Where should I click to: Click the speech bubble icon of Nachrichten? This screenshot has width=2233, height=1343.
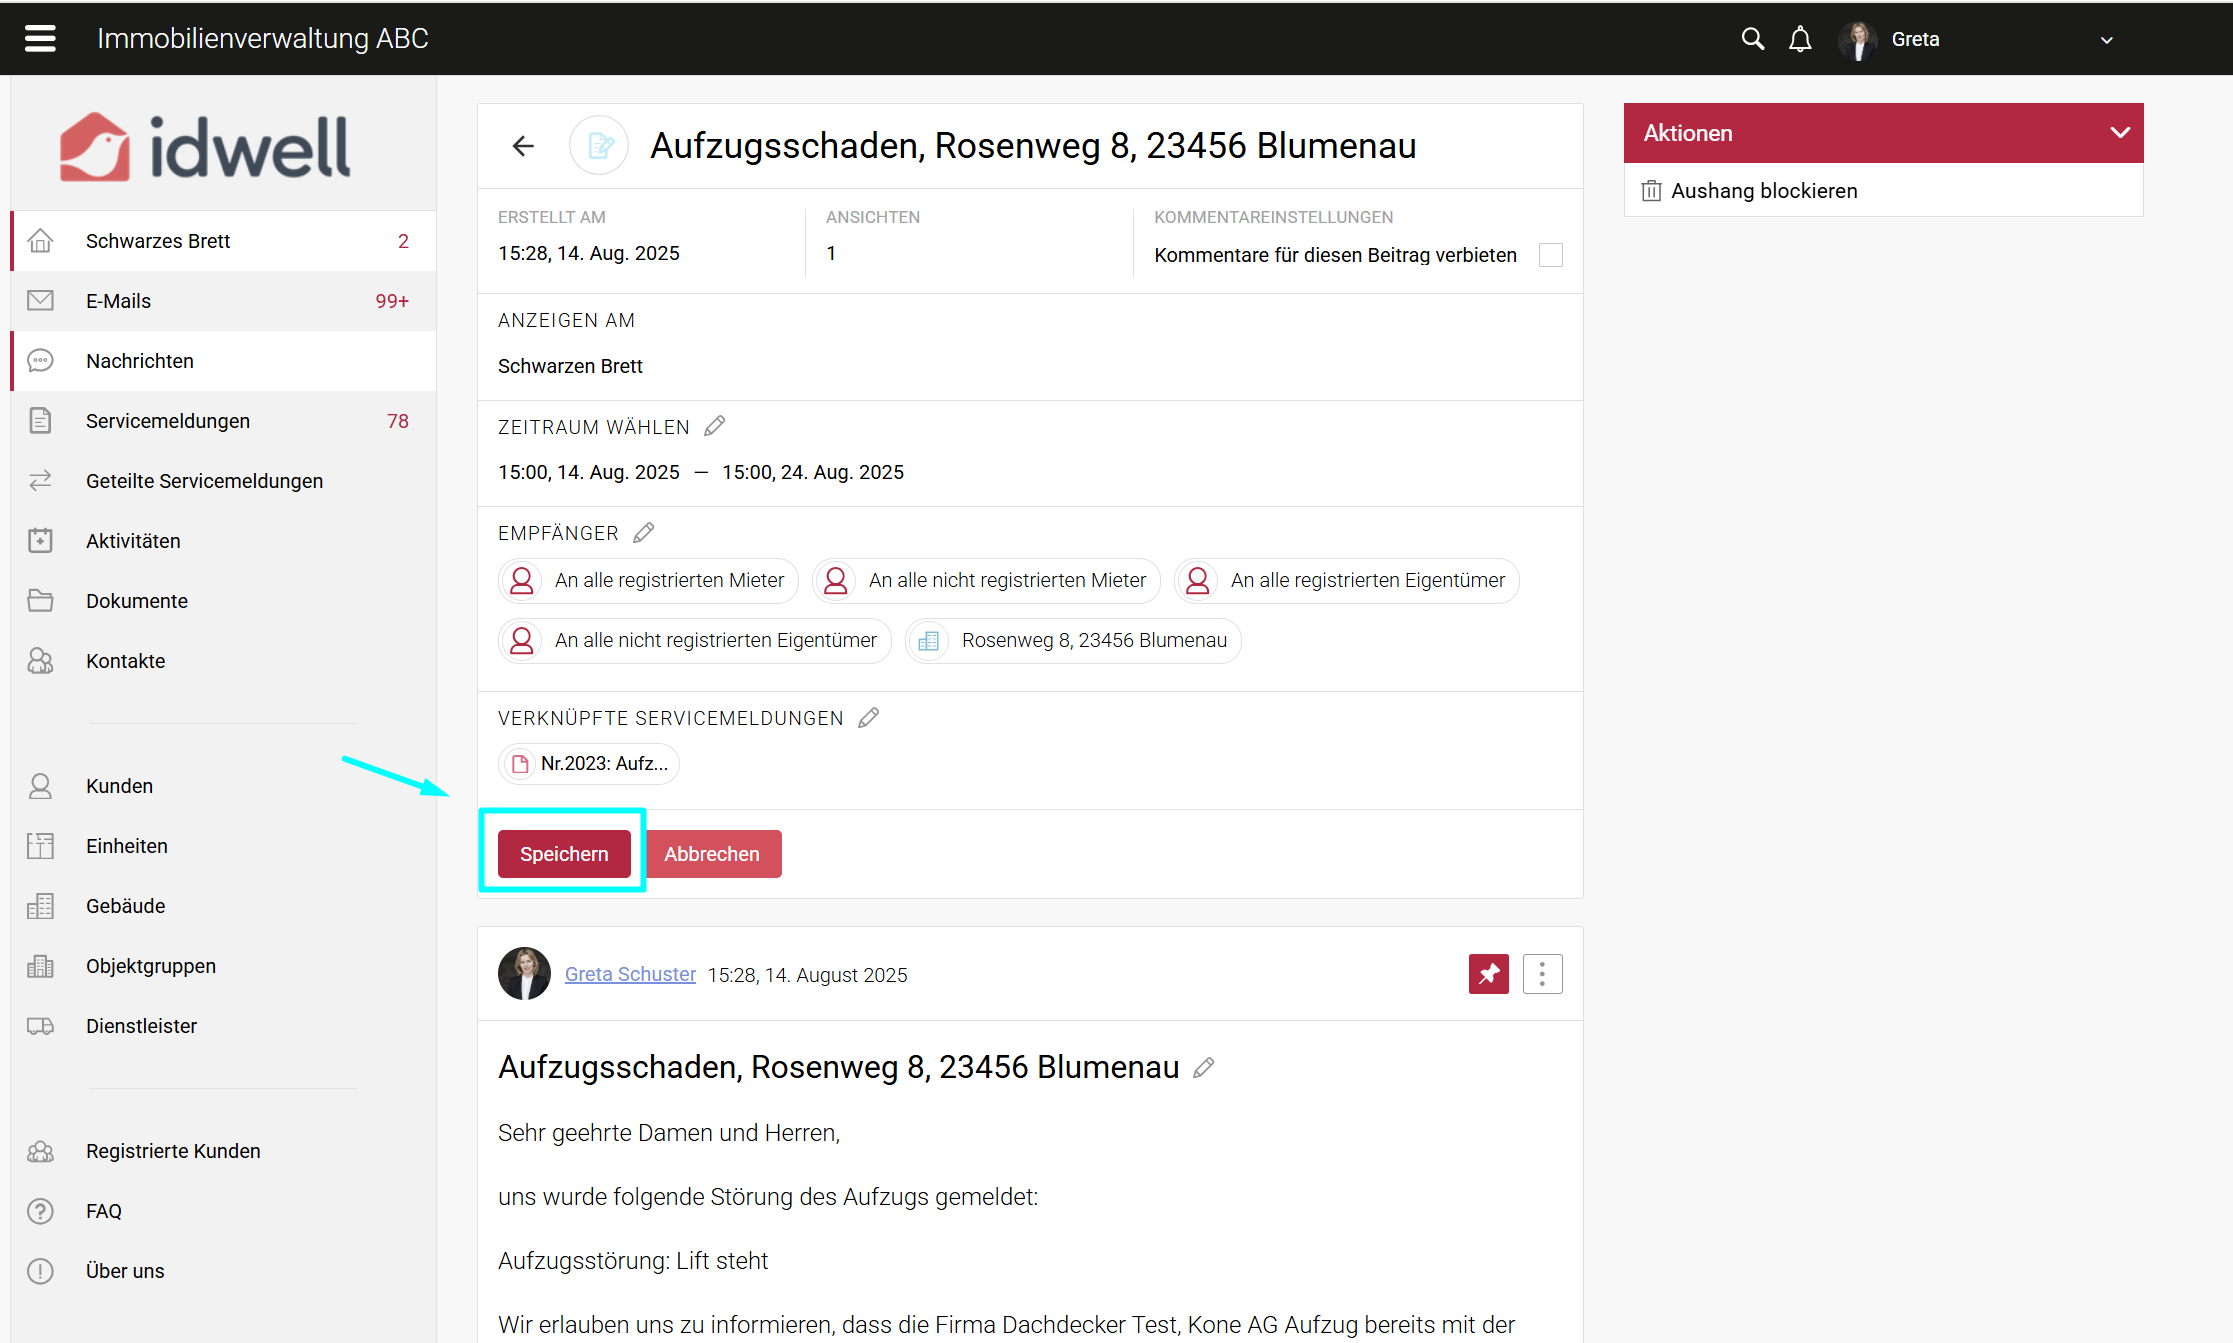click(x=40, y=360)
